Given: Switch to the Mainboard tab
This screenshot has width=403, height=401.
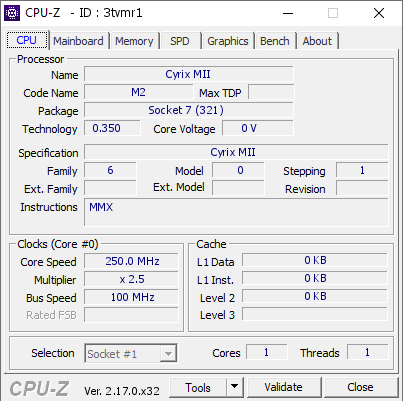Looking at the screenshot, I should [78, 41].
